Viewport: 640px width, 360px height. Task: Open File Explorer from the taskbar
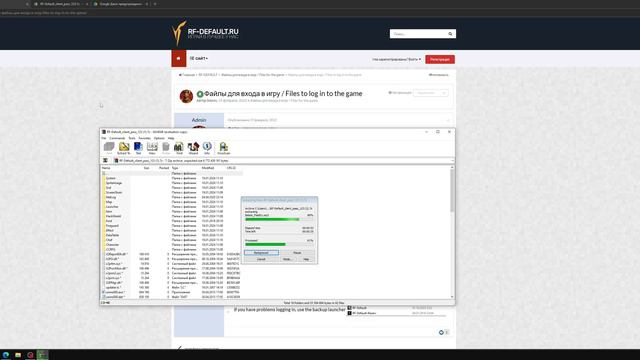[18, 355]
